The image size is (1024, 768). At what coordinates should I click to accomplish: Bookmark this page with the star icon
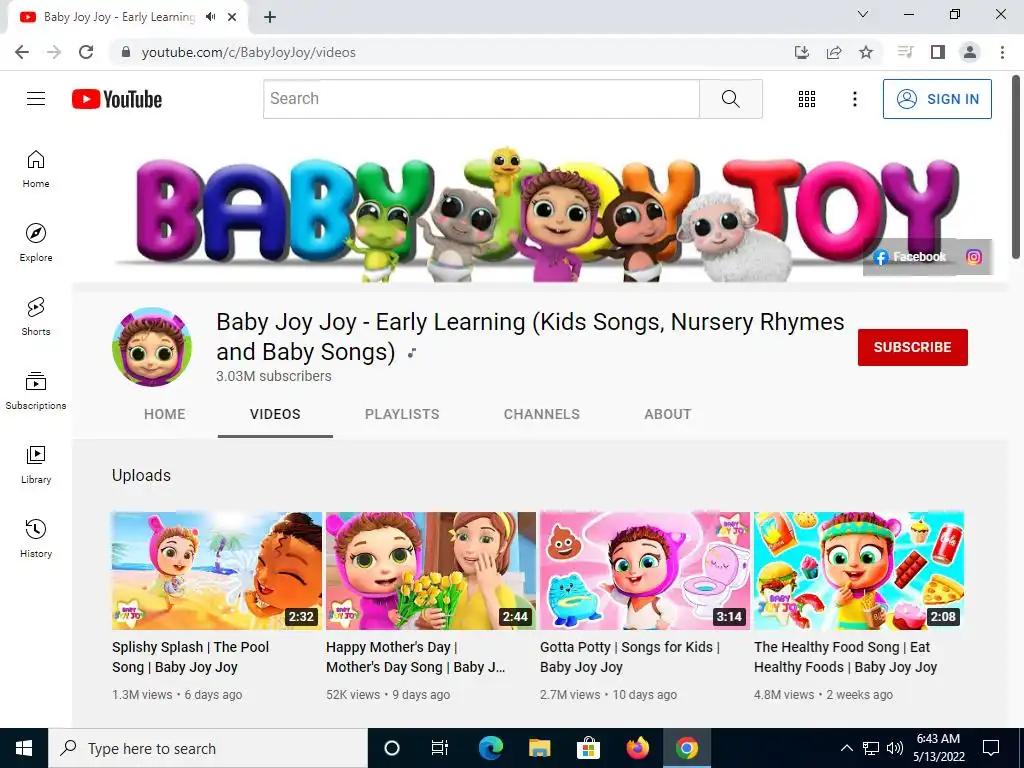coord(866,52)
